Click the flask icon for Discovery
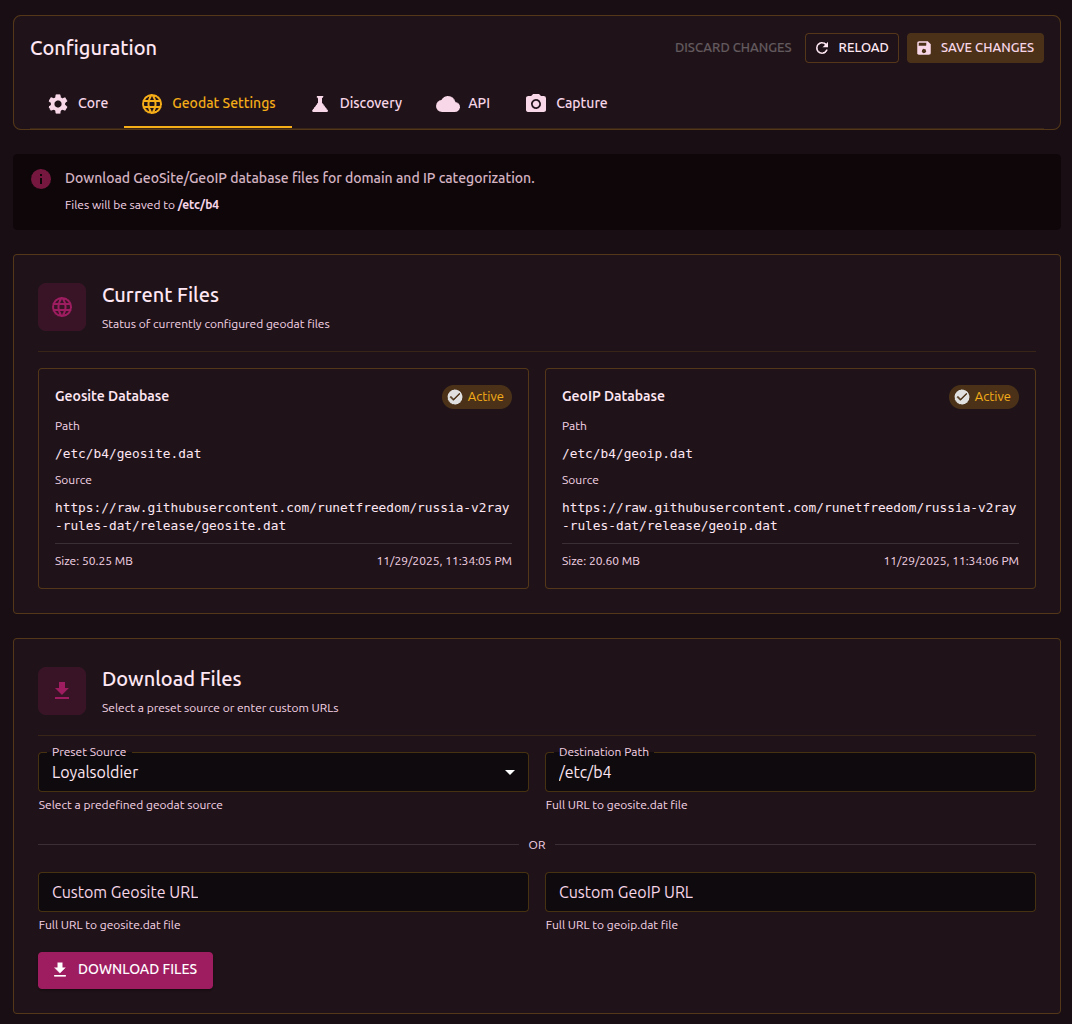Image resolution: width=1072 pixels, height=1024 pixels. point(320,103)
